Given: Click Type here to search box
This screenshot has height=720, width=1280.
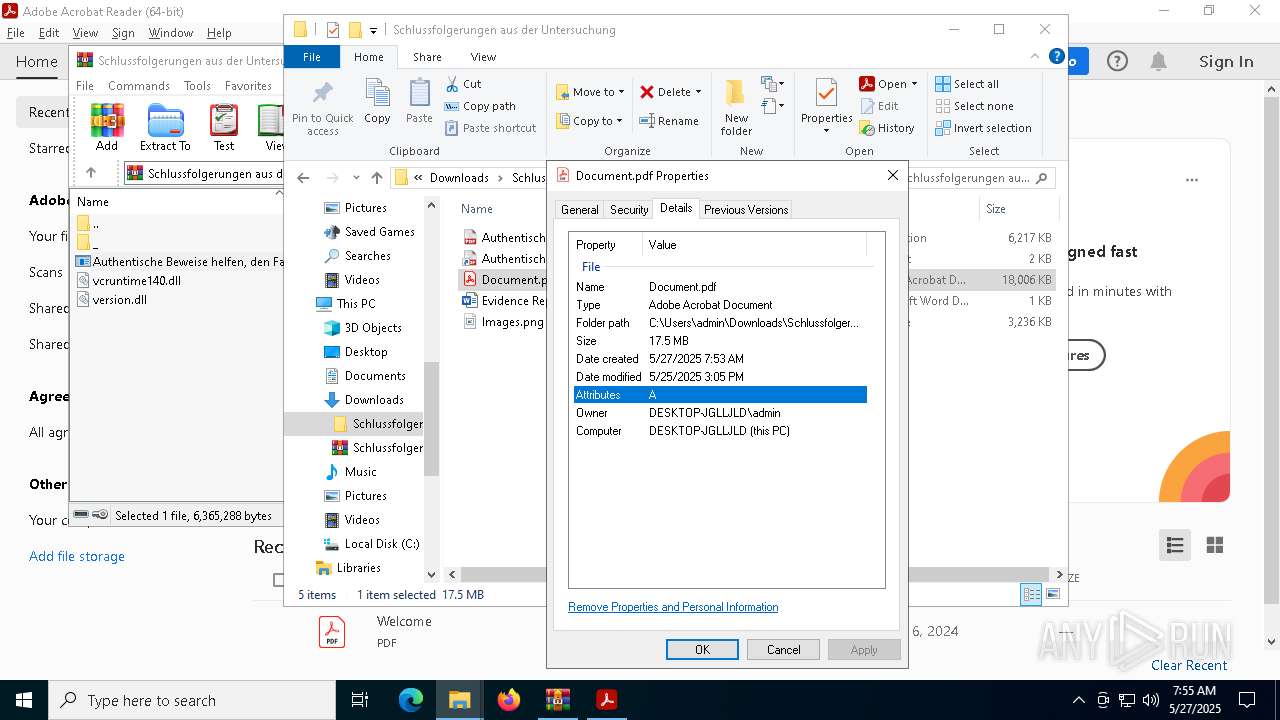Looking at the screenshot, I should [192, 700].
